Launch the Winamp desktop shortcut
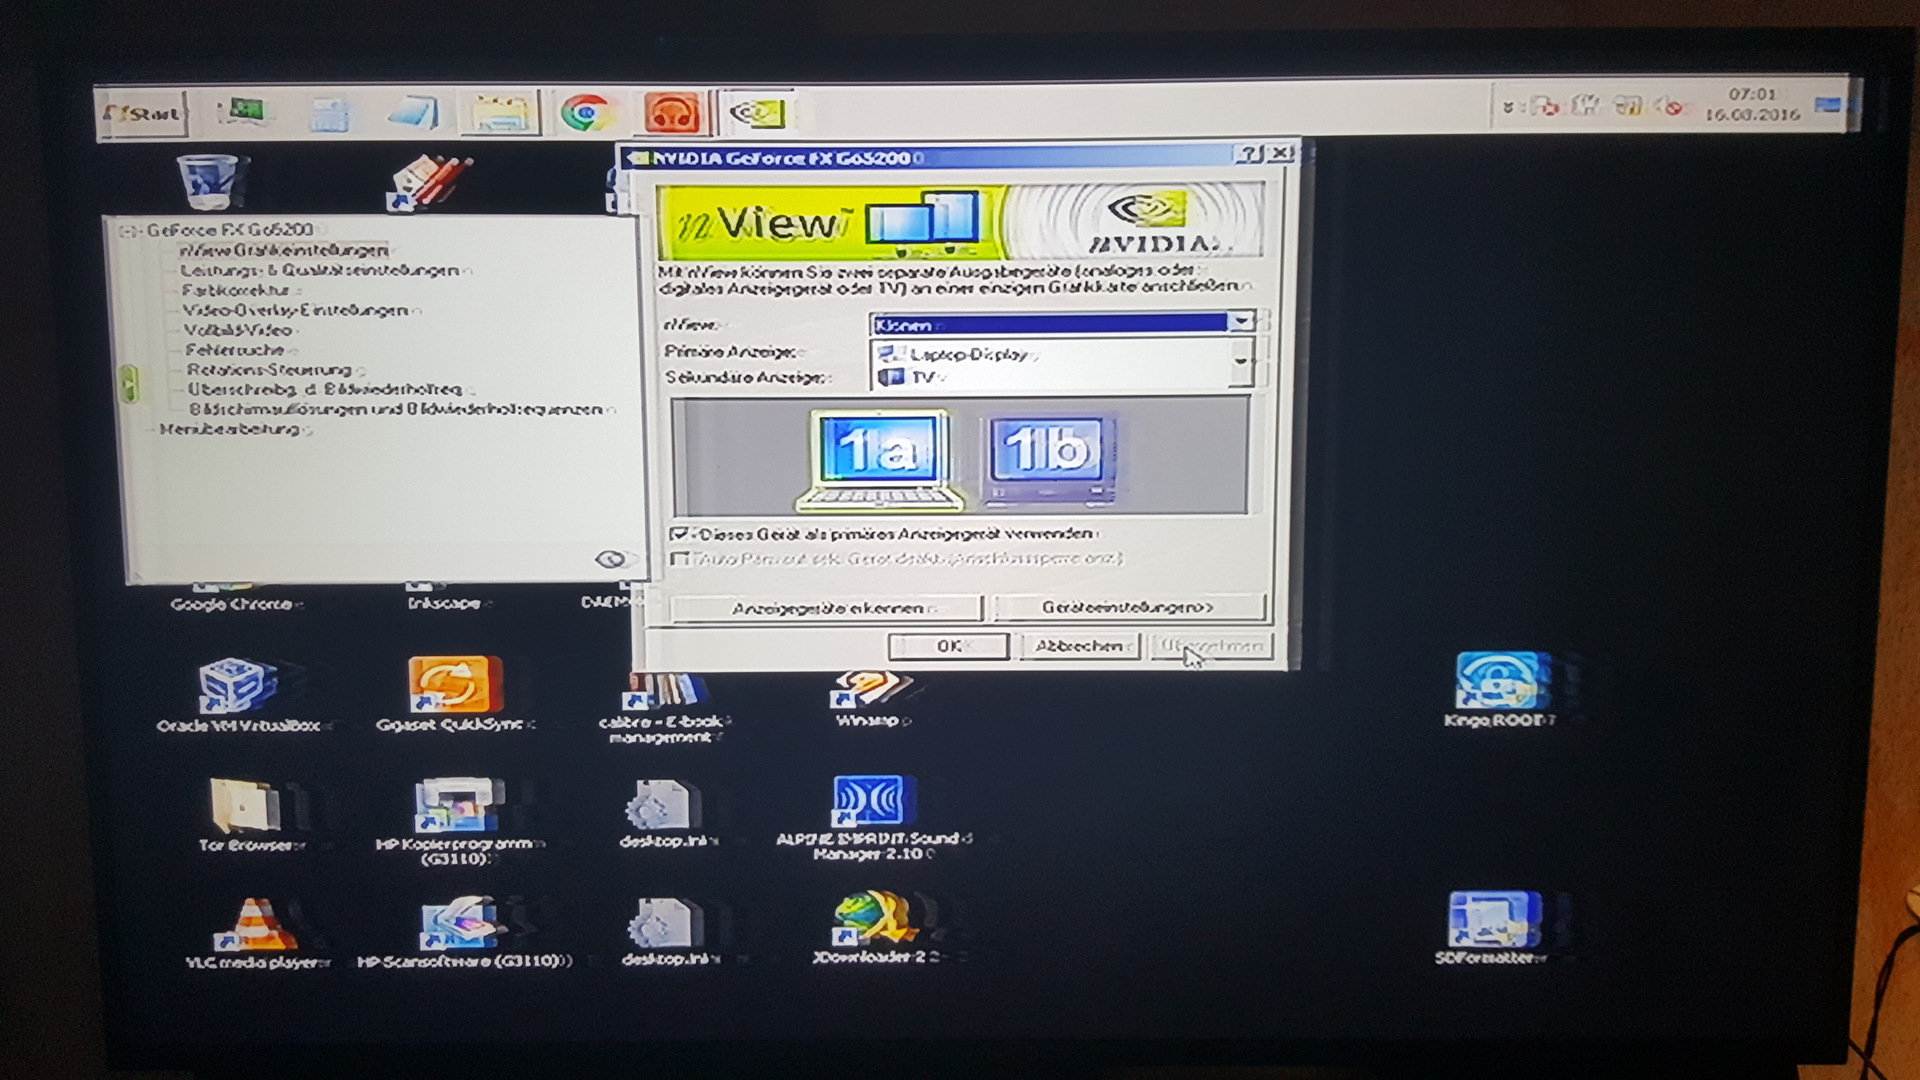Viewport: 1920px width, 1080px height. (872, 698)
